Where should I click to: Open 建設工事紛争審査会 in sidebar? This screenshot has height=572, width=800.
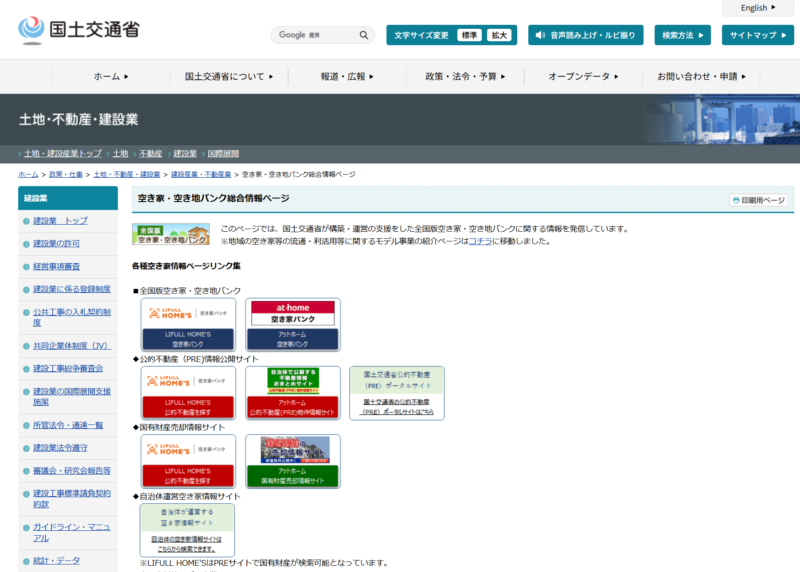tap(68, 368)
